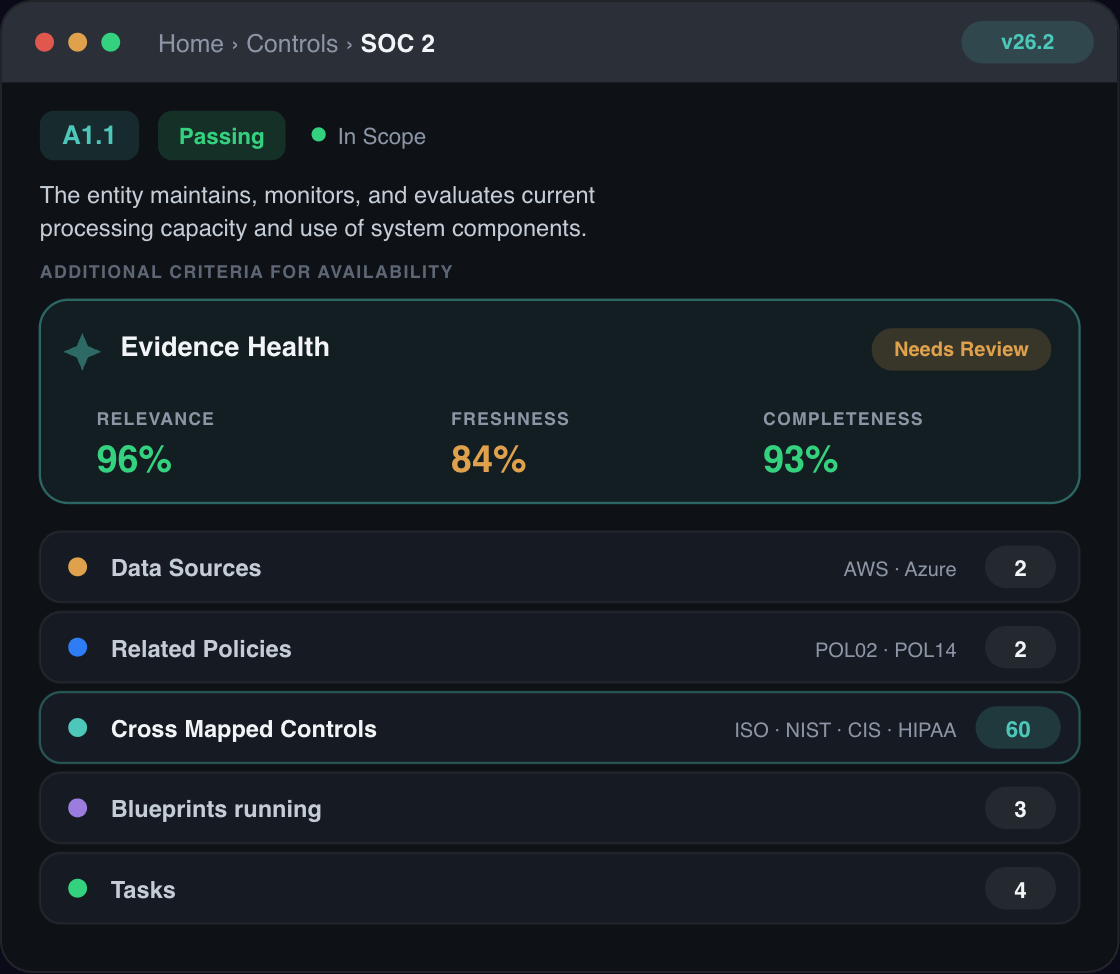Click the 60 count badge

pyautogui.click(x=1018, y=728)
